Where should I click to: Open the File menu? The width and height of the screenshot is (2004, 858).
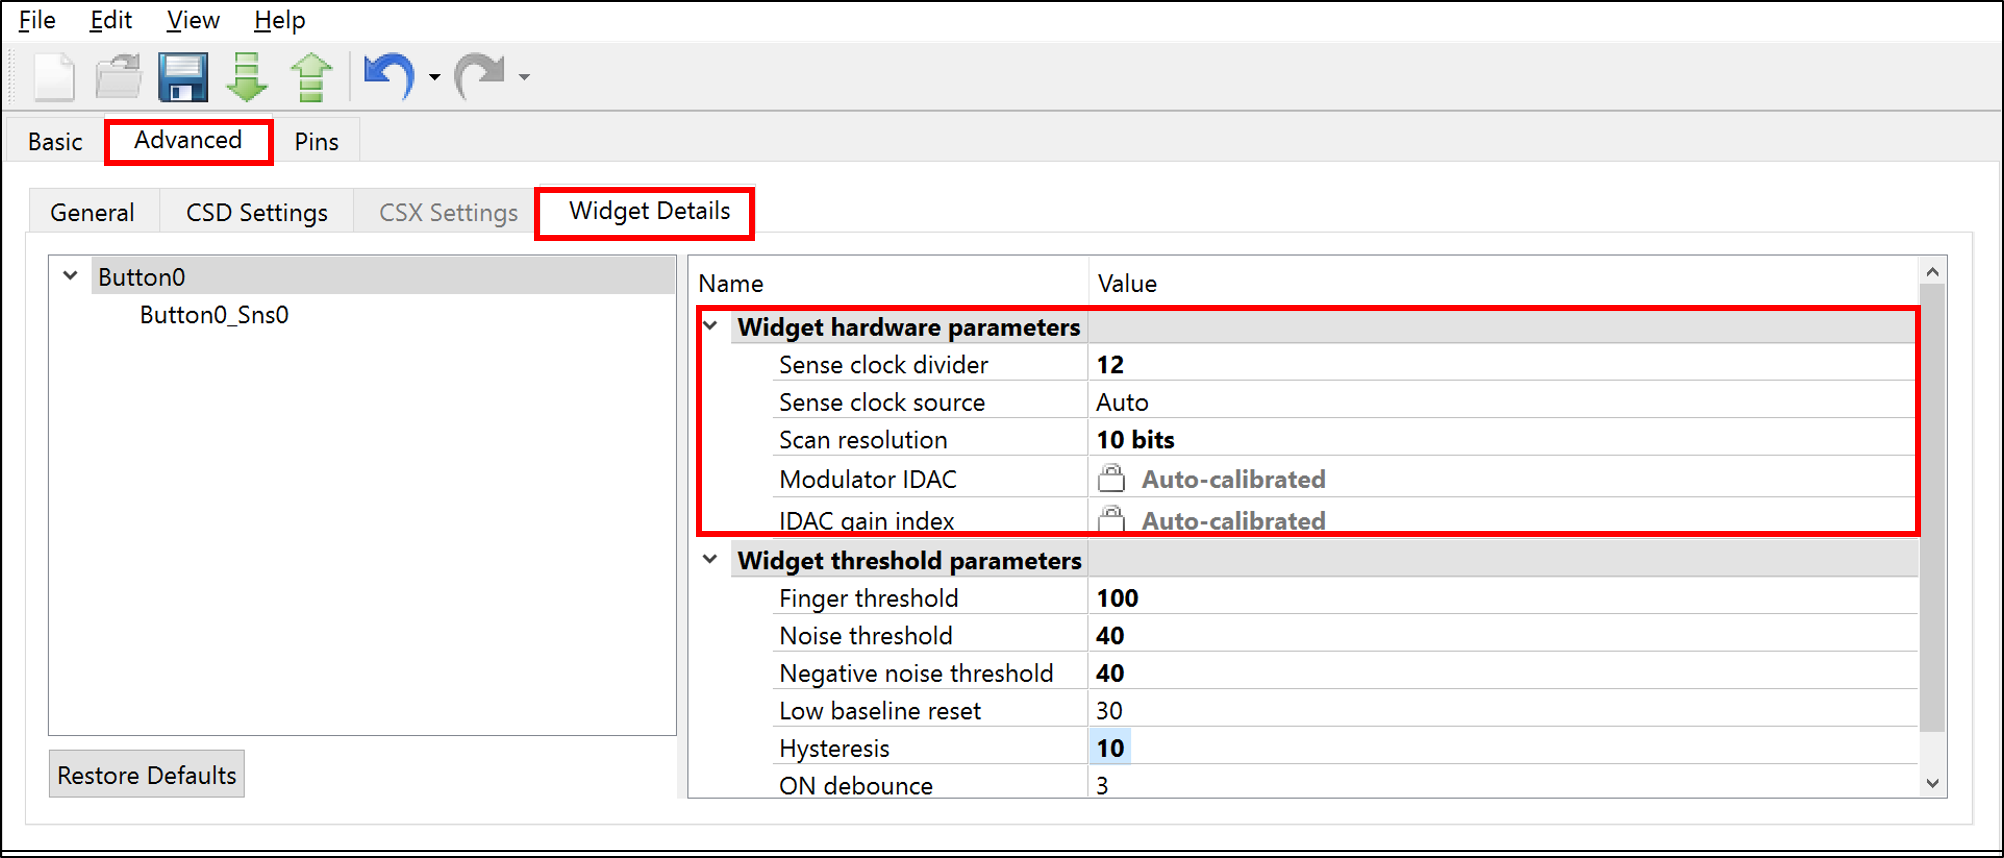click(x=37, y=20)
